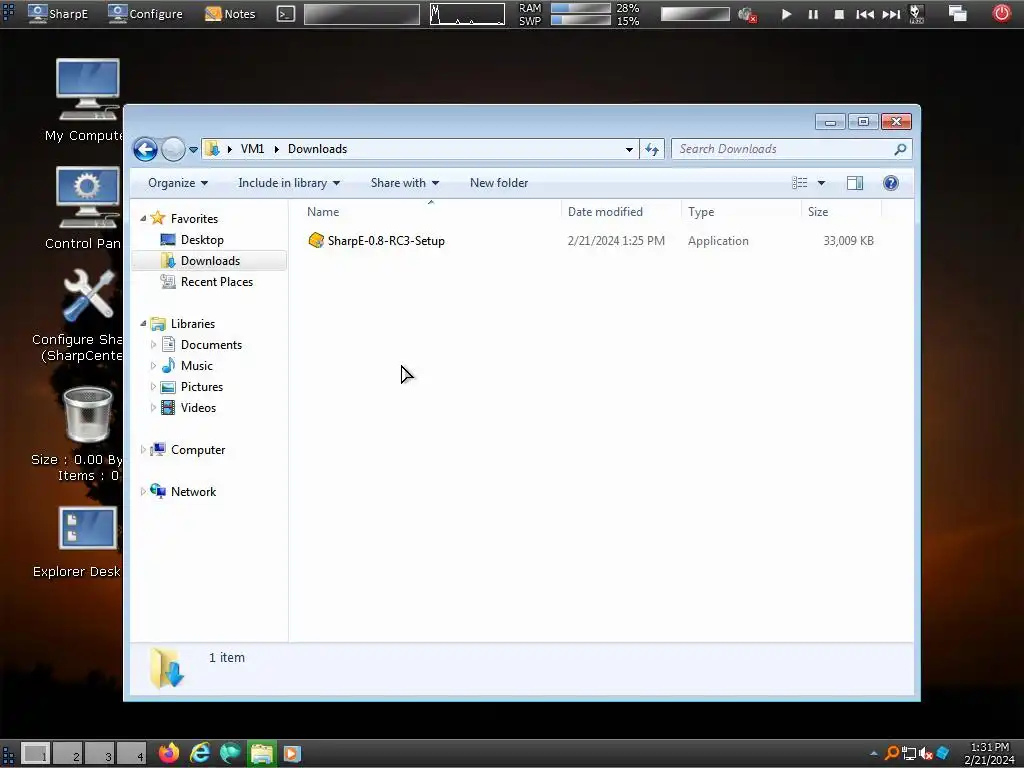The height and width of the screenshot is (768, 1024).
Task: Select the Videos library
Action: click(x=199, y=408)
